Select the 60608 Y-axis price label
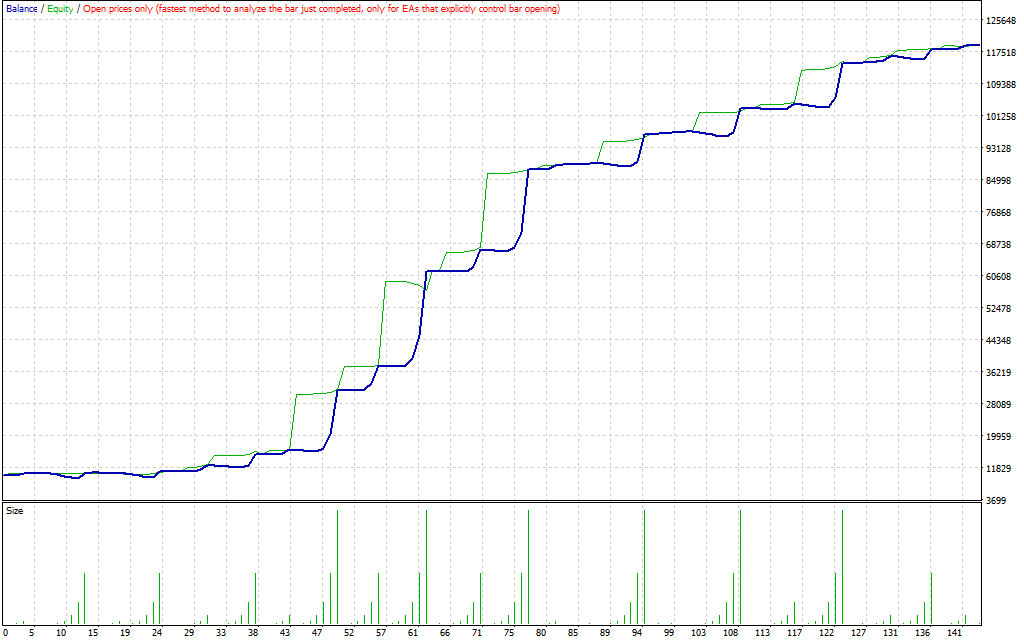 [x=1000, y=276]
